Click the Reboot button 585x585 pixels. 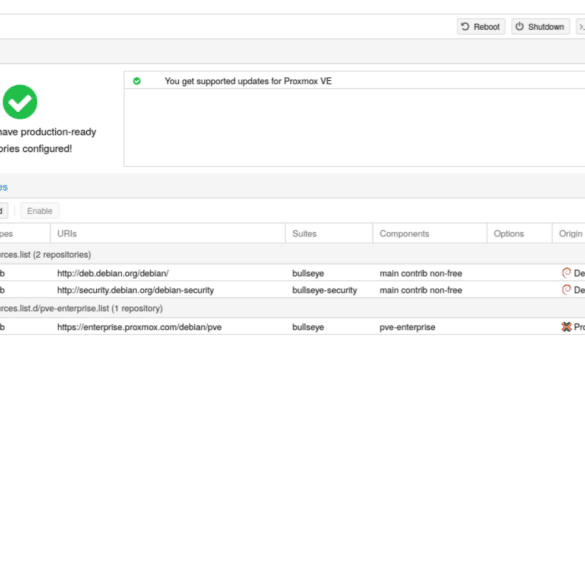[481, 27]
